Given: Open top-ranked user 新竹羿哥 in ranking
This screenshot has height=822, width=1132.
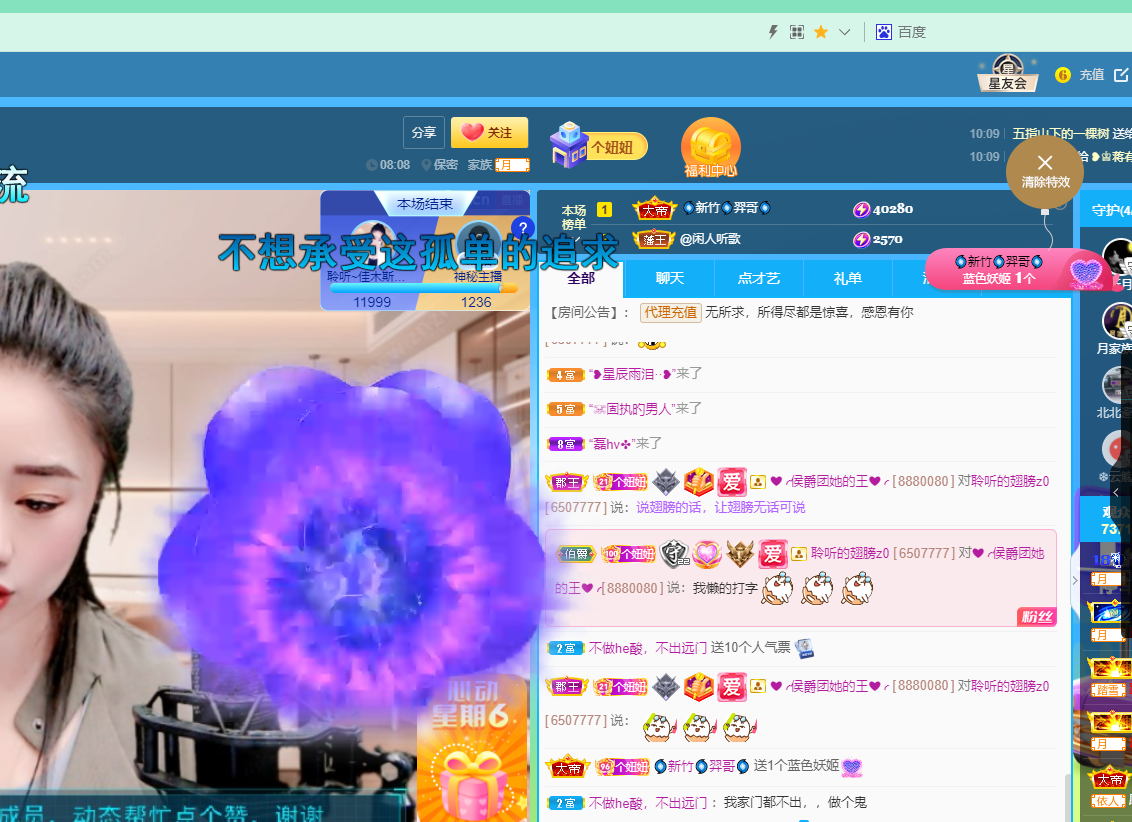Looking at the screenshot, I should coord(726,208).
